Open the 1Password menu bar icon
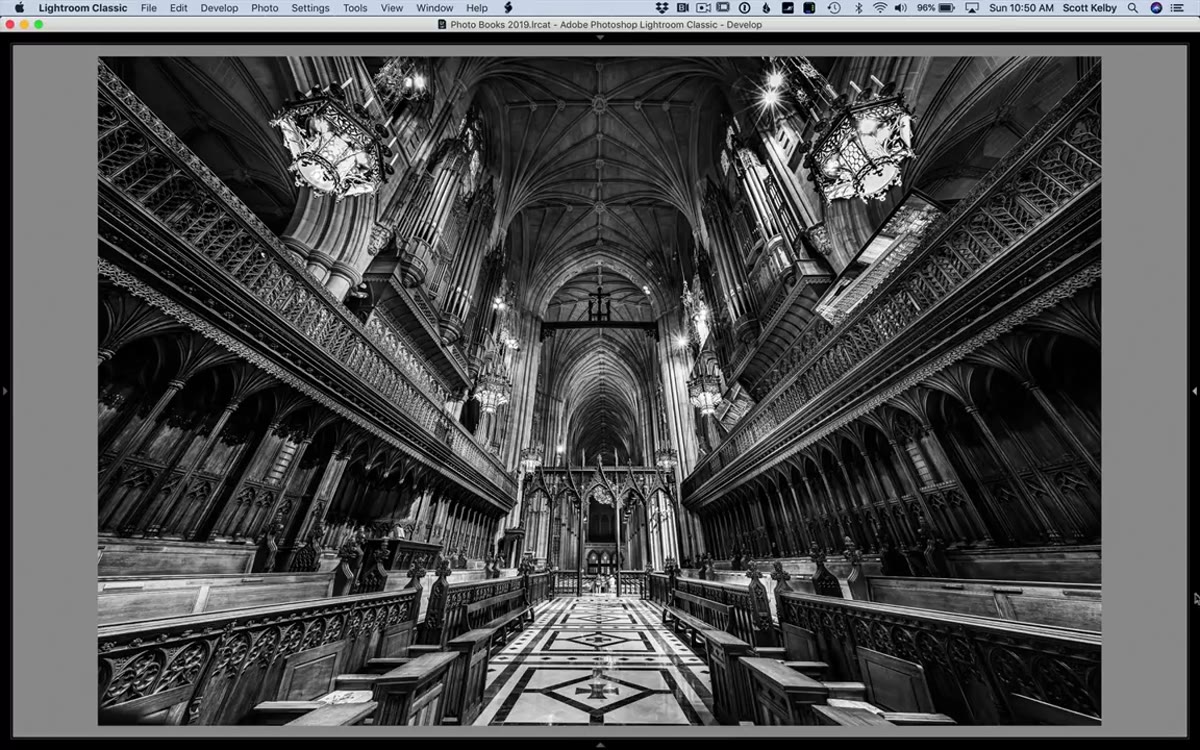The height and width of the screenshot is (750, 1200). [744, 8]
